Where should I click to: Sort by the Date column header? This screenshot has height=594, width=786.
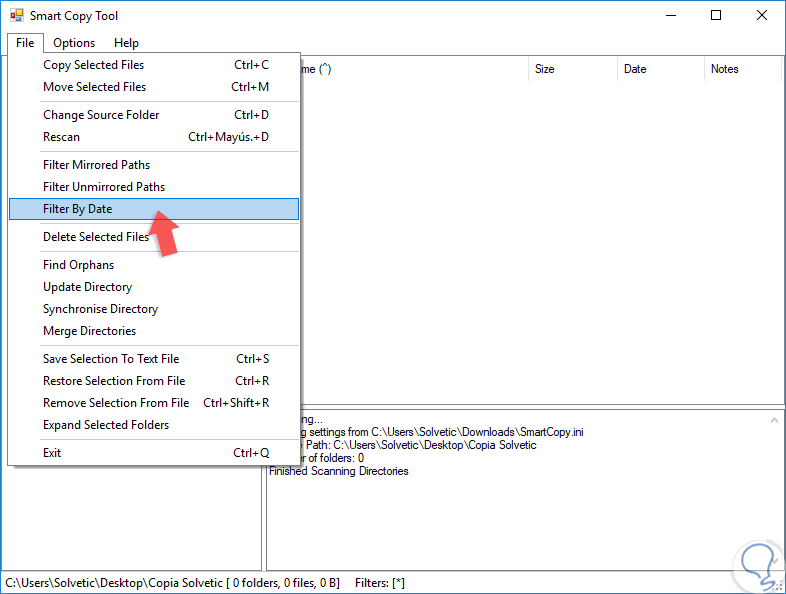(661, 69)
